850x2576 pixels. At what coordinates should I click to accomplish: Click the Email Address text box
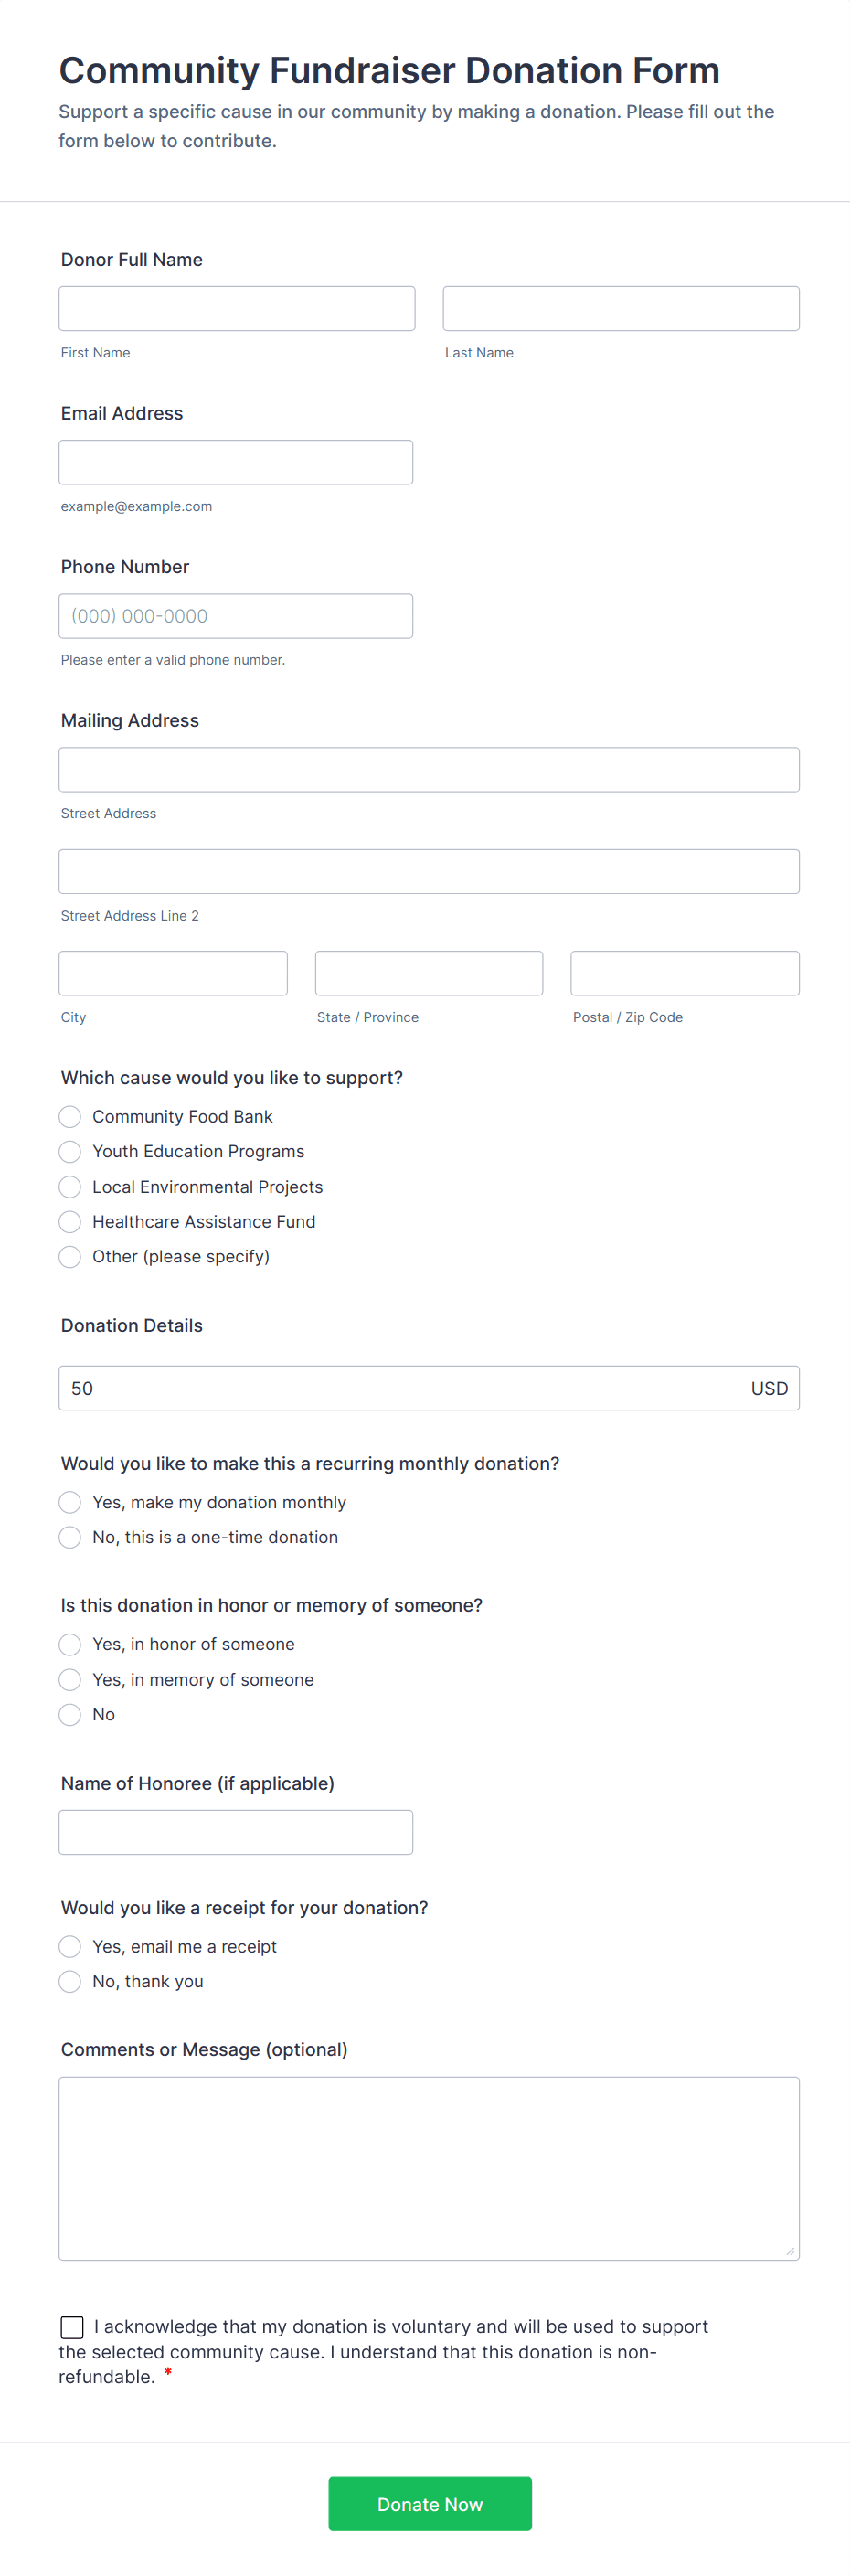[236, 462]
